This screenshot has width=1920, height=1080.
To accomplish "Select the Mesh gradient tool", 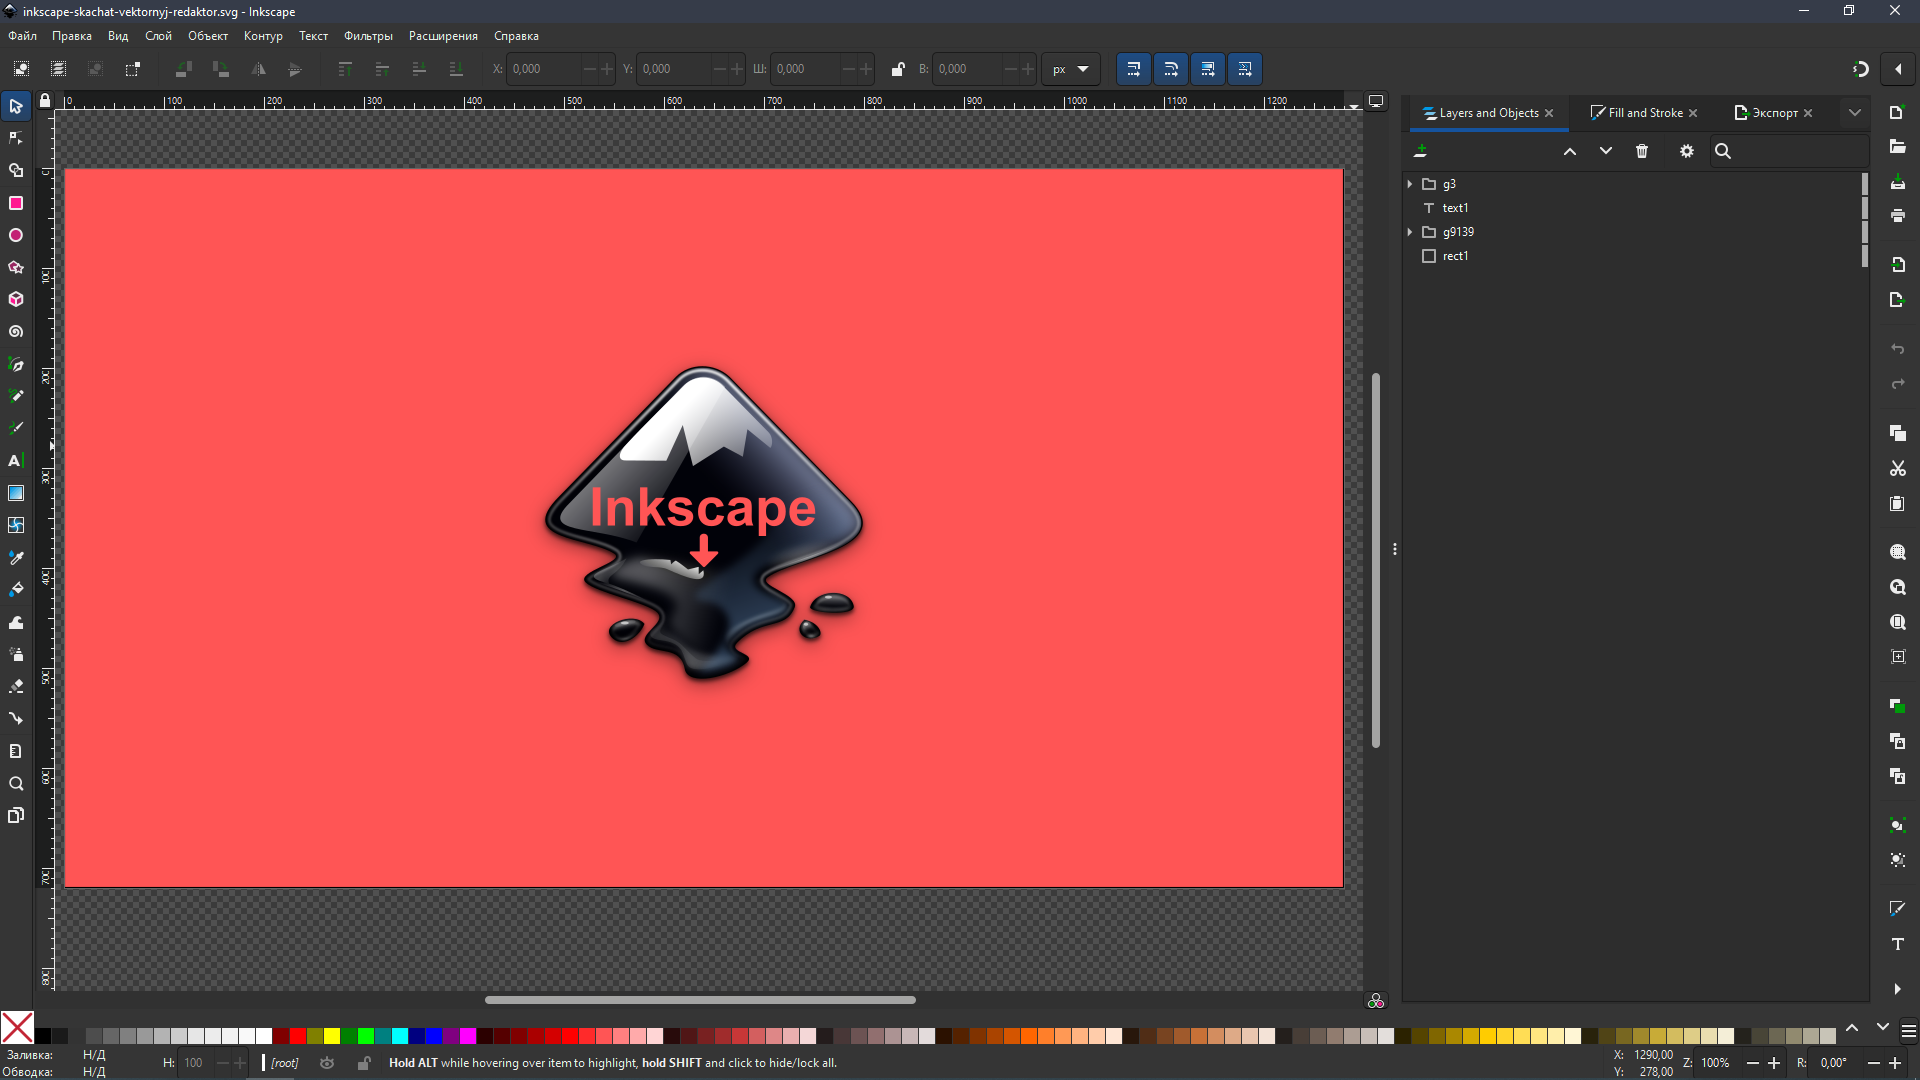I will point(16,525).
